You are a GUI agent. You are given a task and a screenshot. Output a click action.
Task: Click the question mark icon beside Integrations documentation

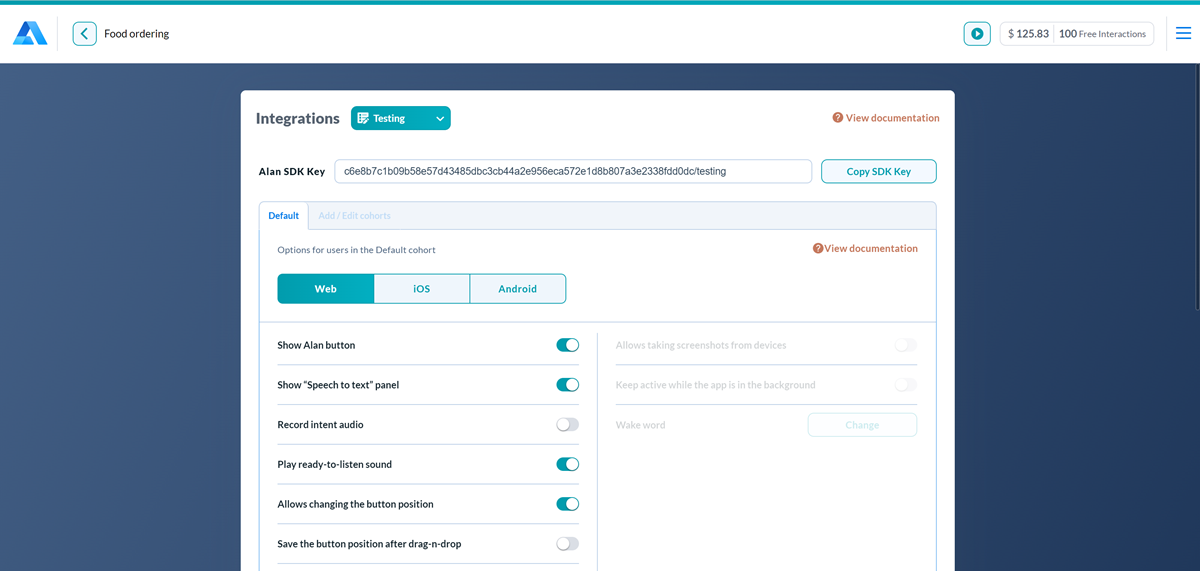pos(838,118)
